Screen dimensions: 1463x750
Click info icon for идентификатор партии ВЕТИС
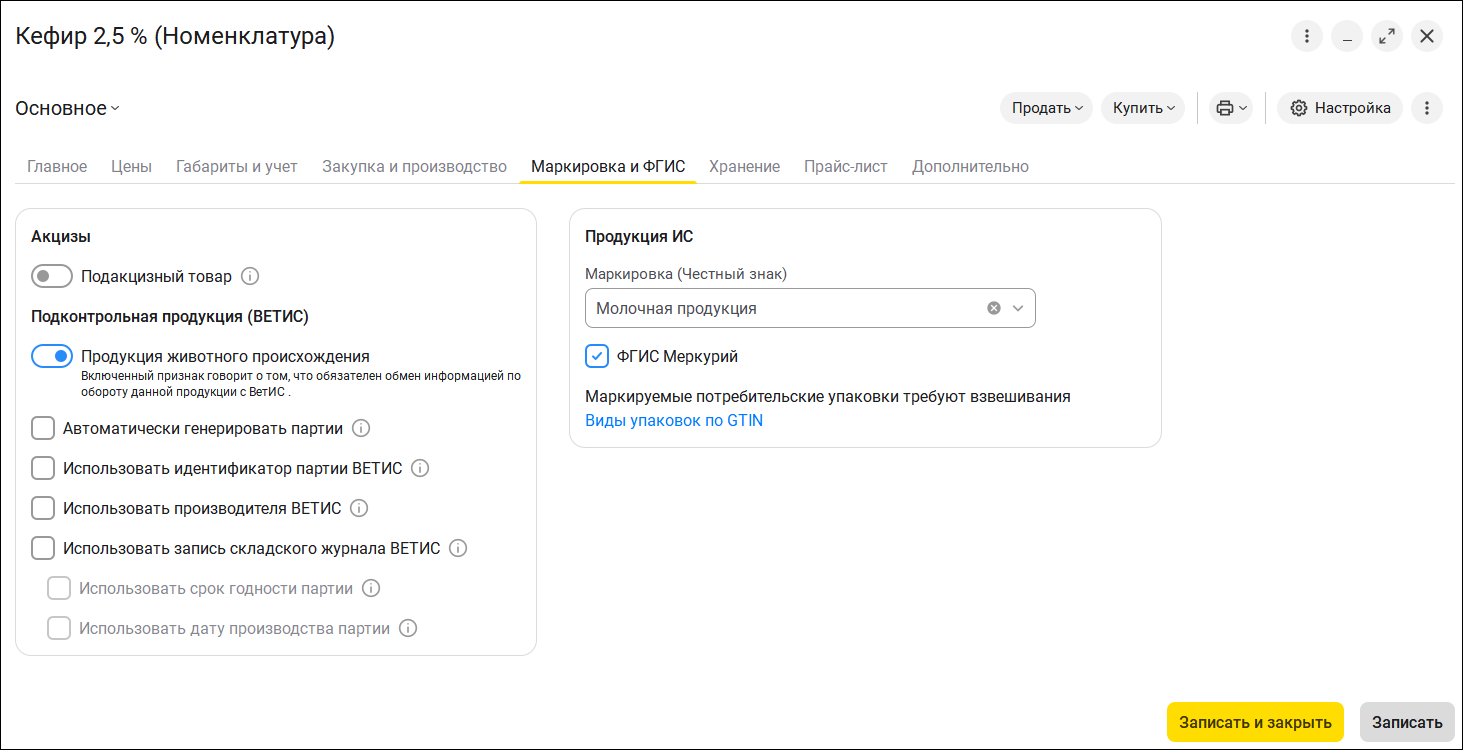420,468
